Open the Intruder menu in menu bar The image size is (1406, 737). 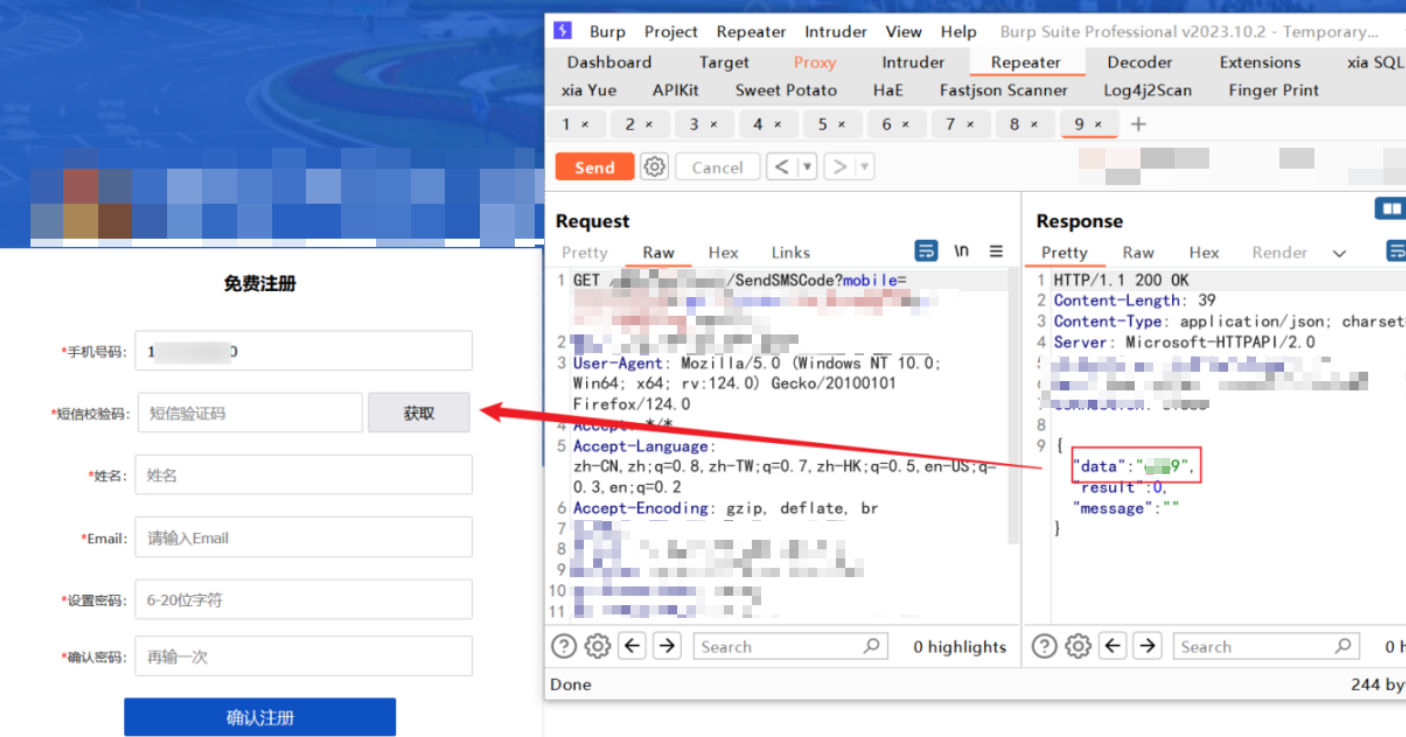(835, 32)
